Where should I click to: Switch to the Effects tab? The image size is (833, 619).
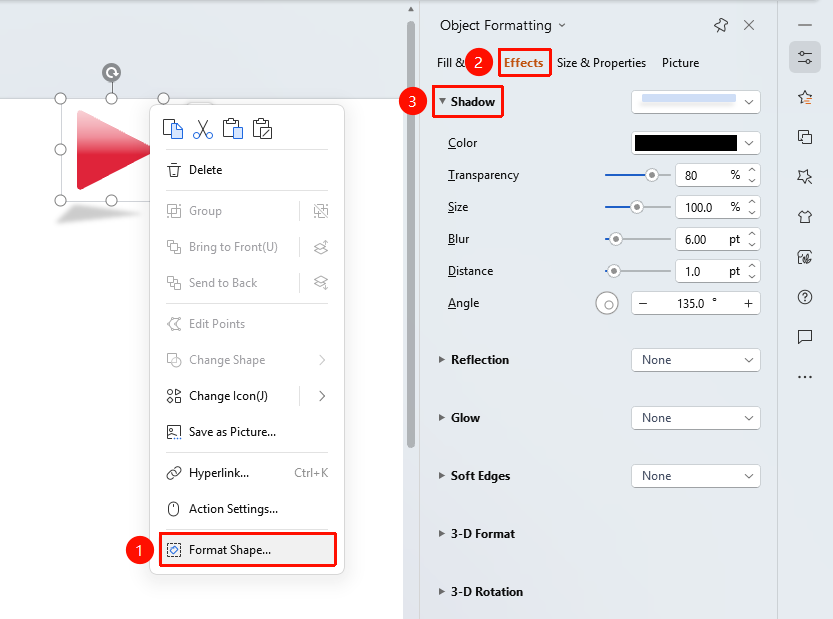pos(524,63)
